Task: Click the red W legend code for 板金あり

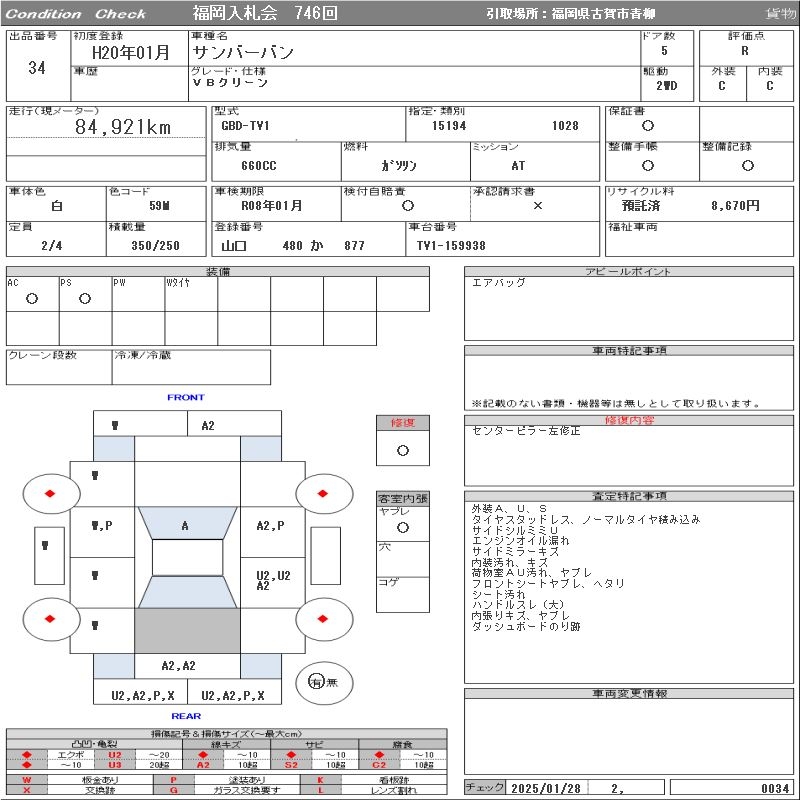Action: click(x=27, y=780)
